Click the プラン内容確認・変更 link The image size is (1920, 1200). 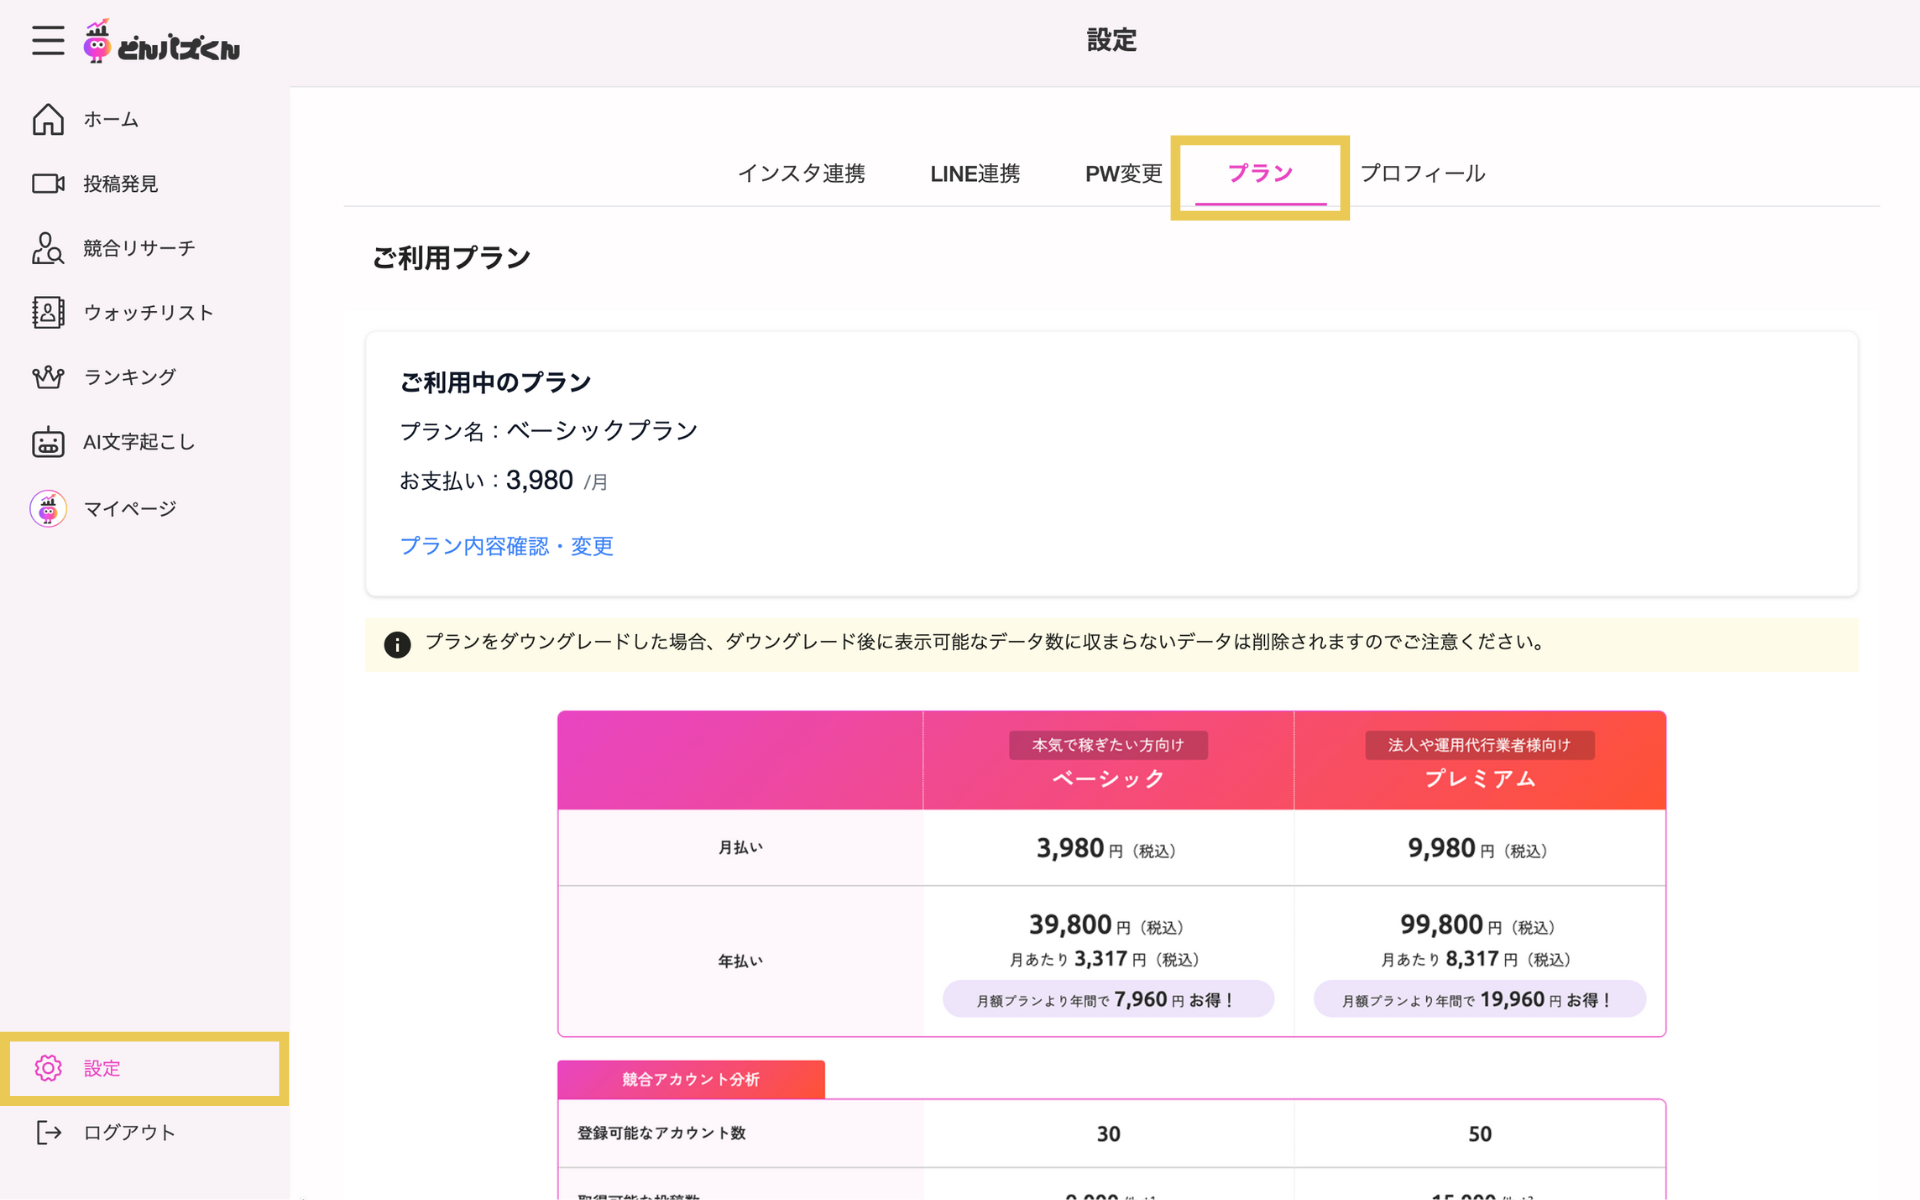coord(506,546)
